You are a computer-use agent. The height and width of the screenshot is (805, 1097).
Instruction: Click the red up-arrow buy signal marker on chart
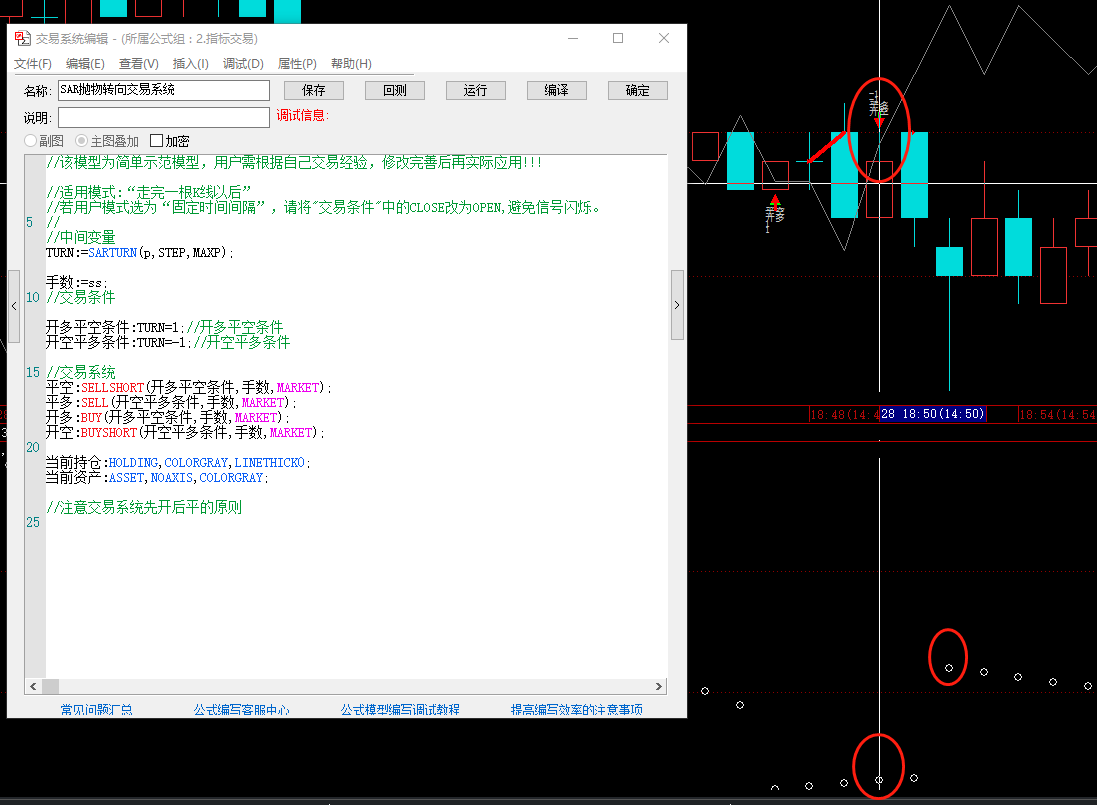[774, 201]
